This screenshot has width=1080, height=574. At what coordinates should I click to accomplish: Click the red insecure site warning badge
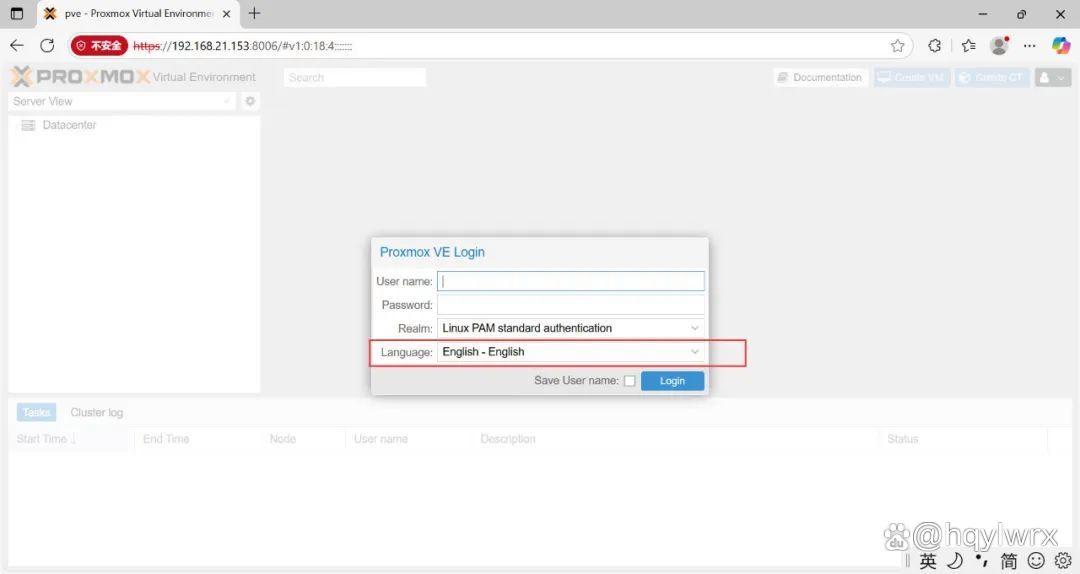99,45
